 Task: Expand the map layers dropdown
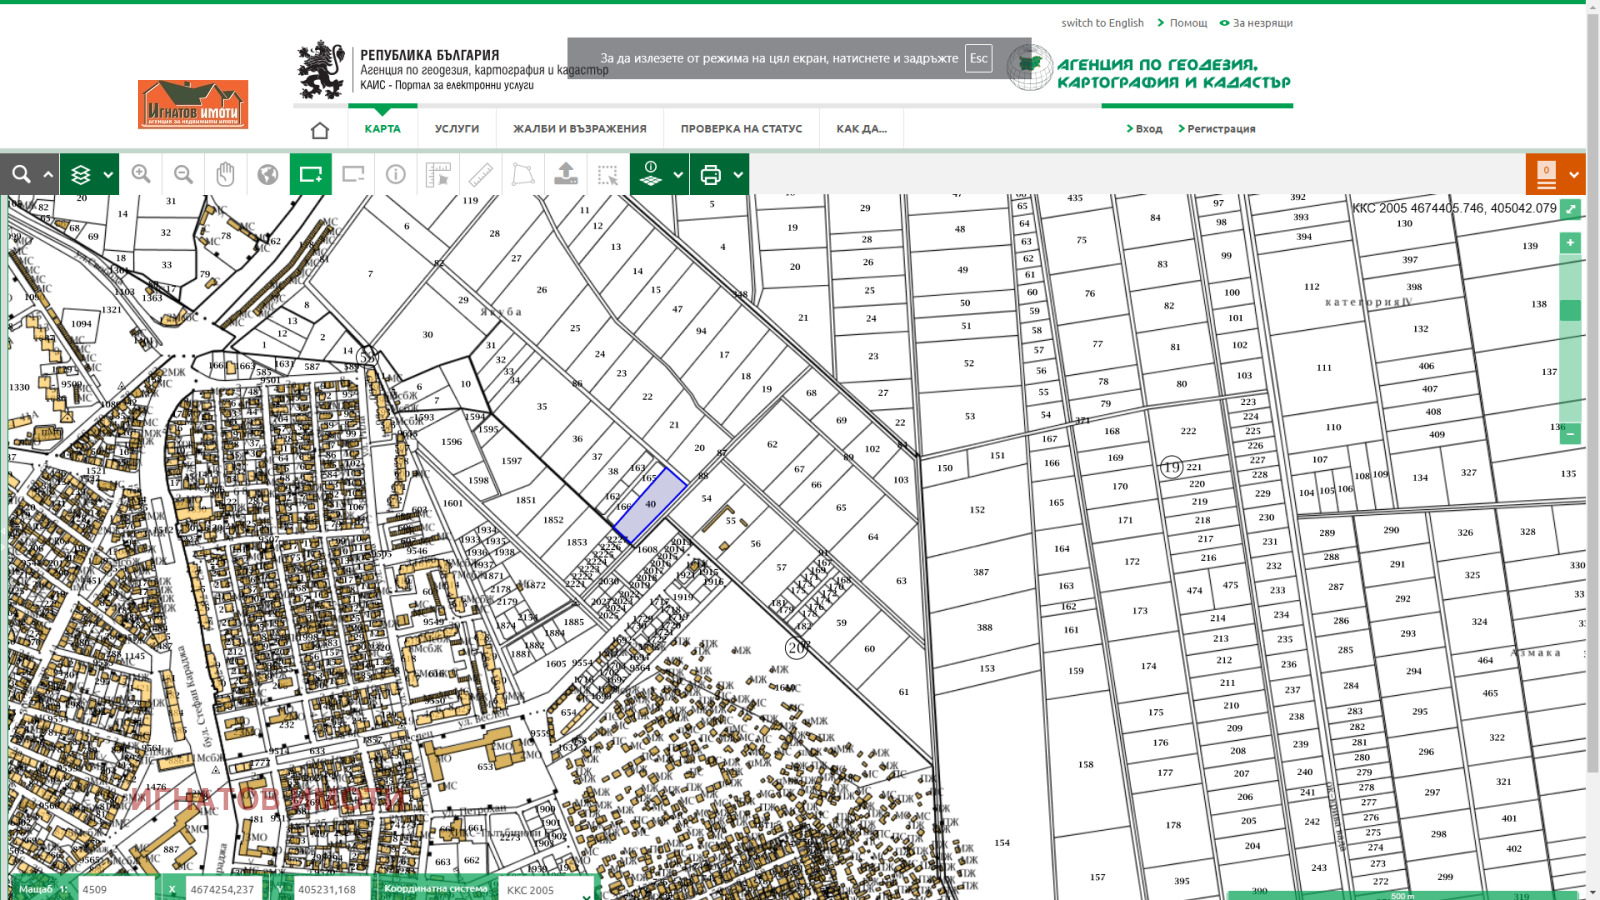click(x=108, y=175)
